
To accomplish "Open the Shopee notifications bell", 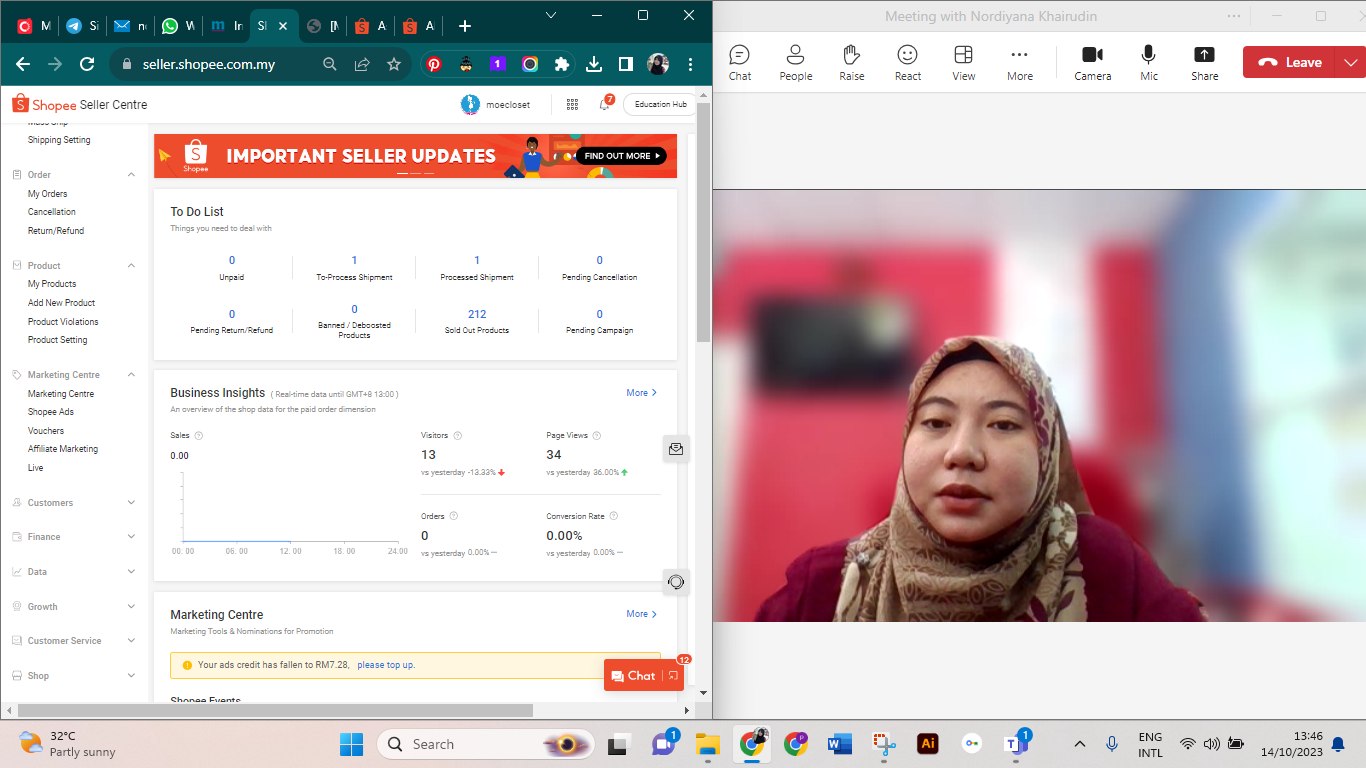I will click(x=605, y=104).
